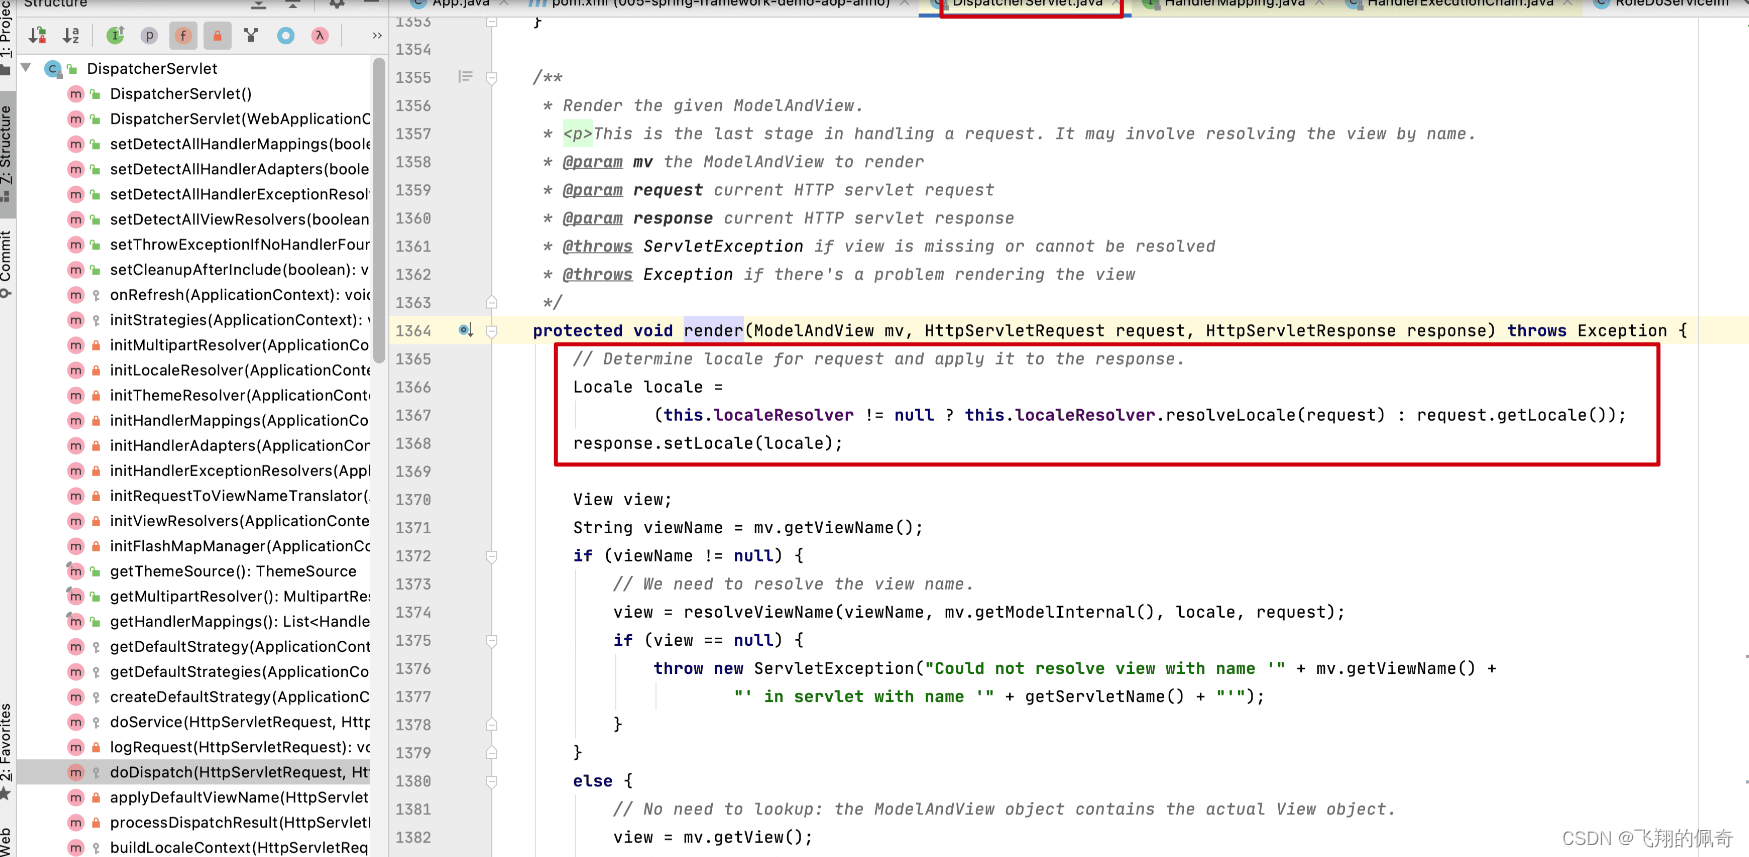
Task: Toggle Show Non-Public lock filter
Action: point(217,35)
